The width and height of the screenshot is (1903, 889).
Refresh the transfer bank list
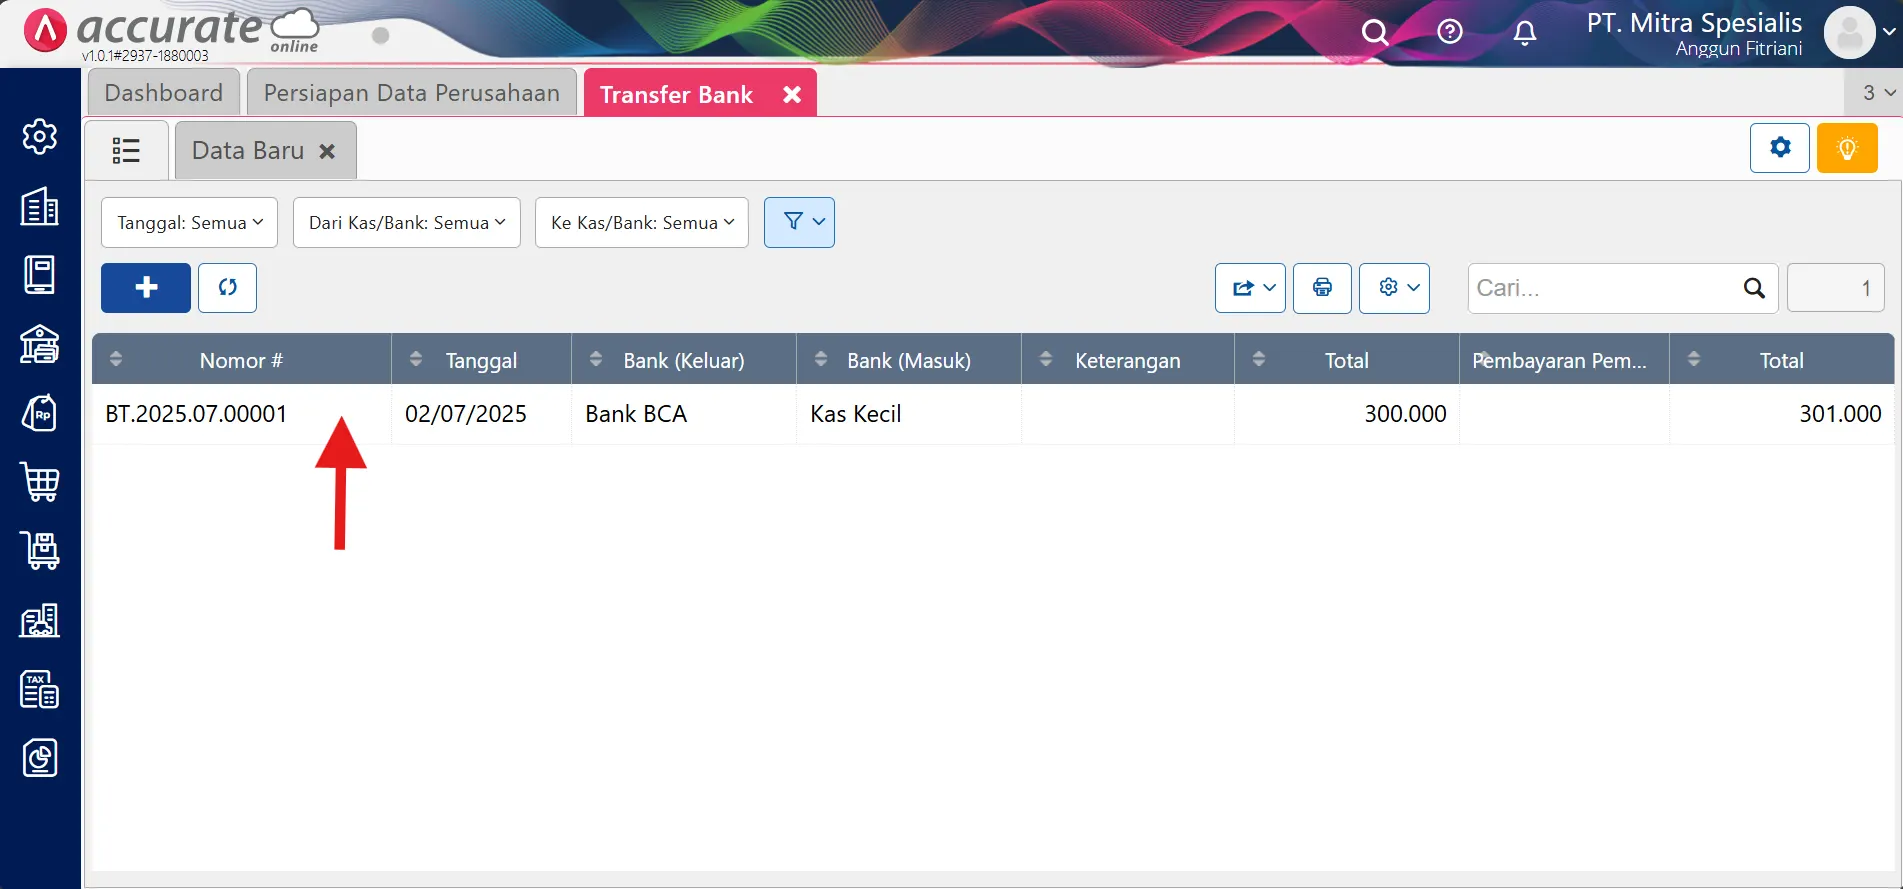227,288
